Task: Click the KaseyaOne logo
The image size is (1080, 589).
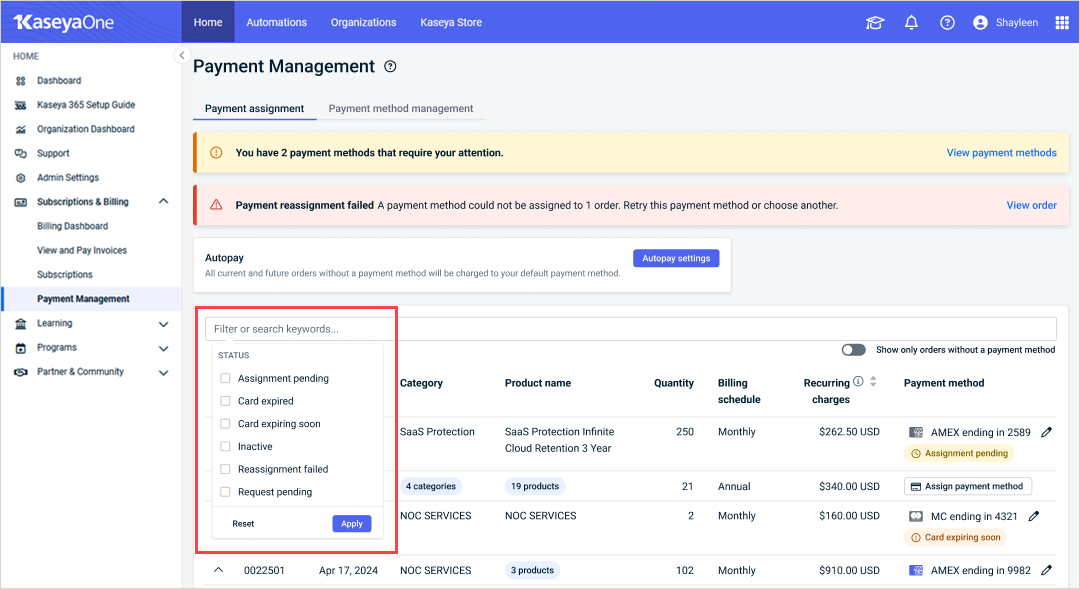Action: (x=63, y=23)
